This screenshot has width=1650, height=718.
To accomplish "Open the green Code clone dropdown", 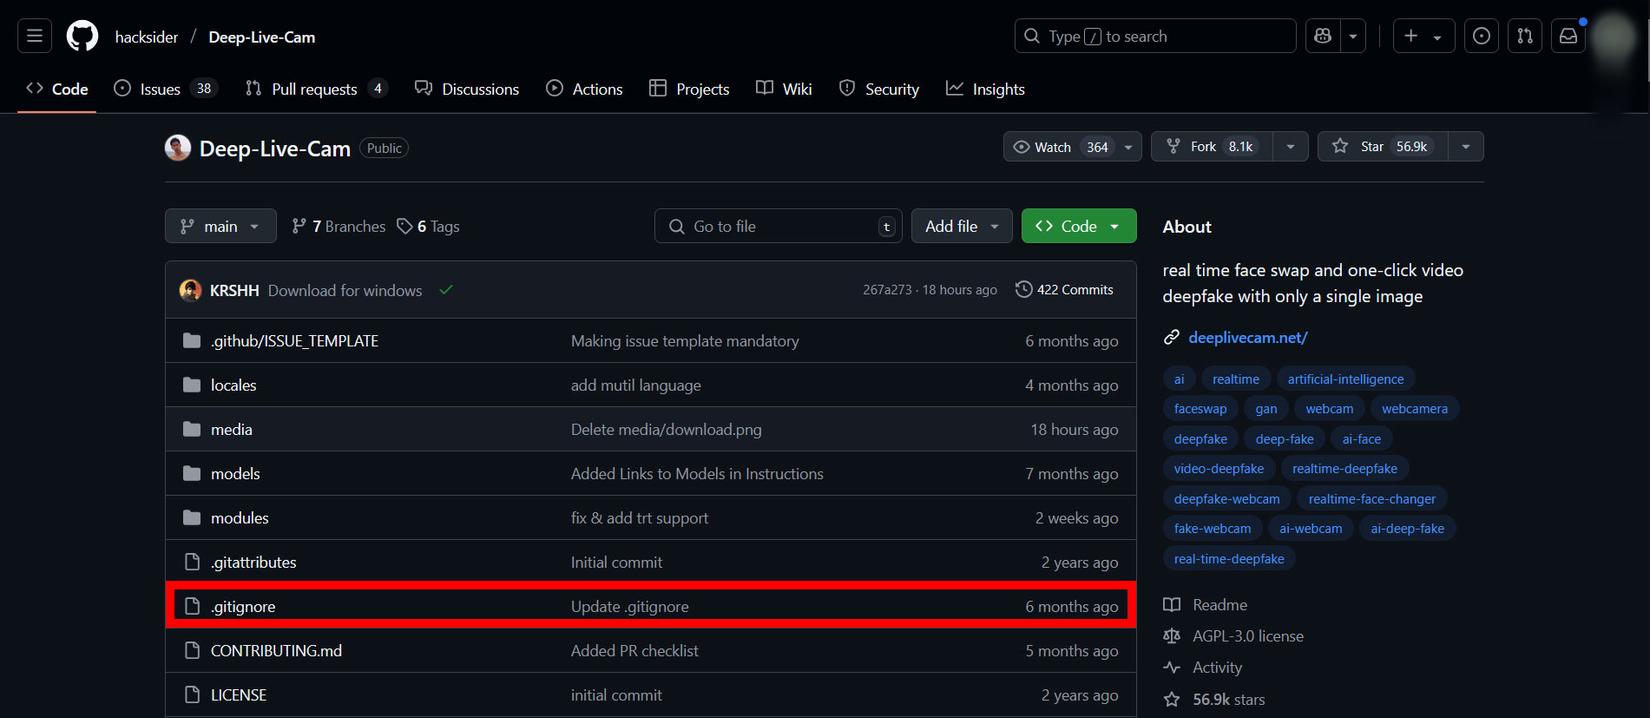I will [x=1079, y=226].
